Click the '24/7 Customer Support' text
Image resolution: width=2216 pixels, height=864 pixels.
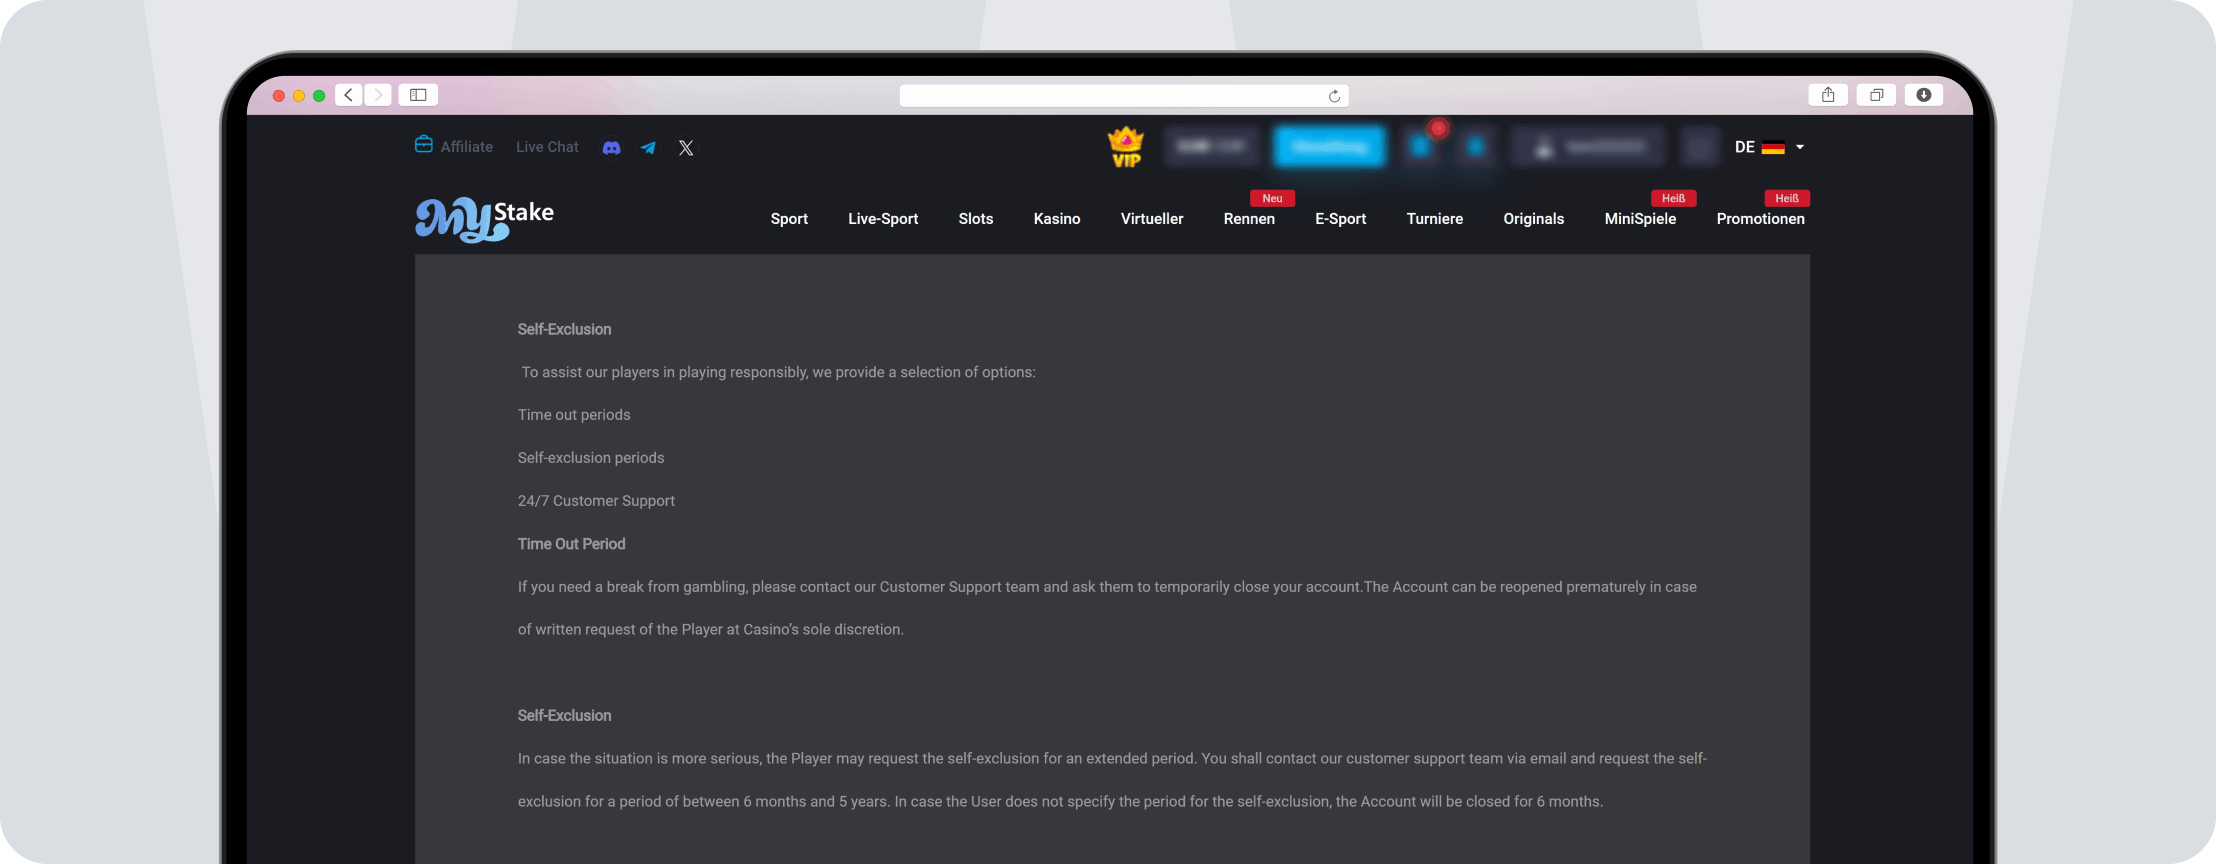tap(596, 501)
